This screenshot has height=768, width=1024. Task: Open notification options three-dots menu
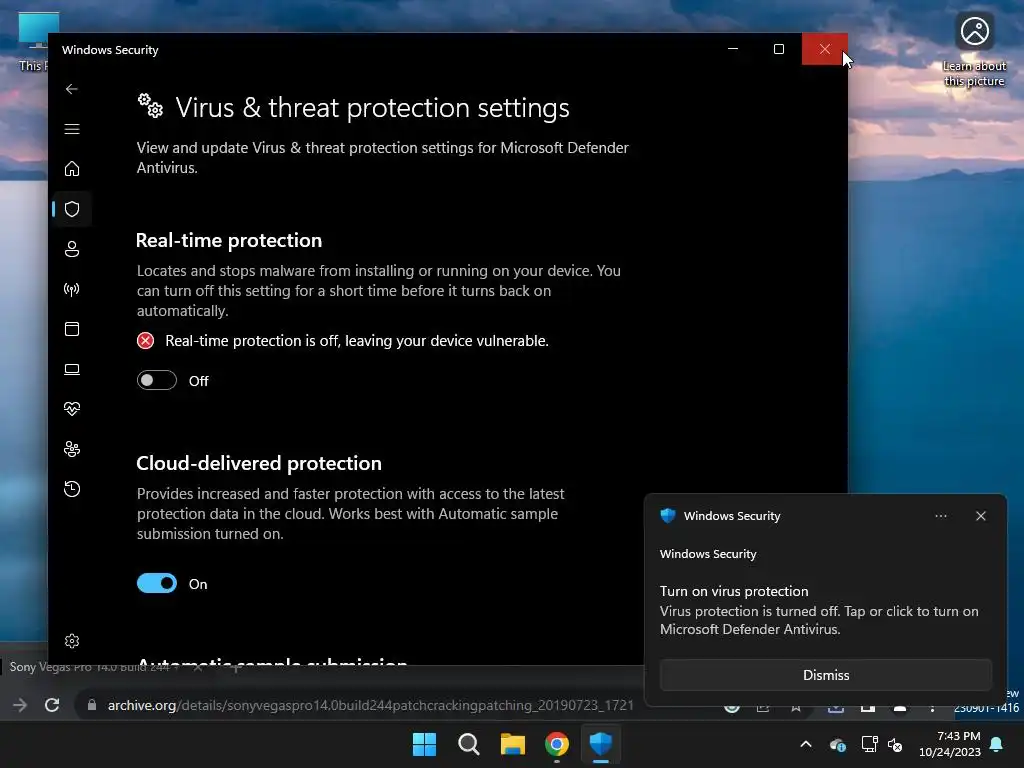coord(941,516)
